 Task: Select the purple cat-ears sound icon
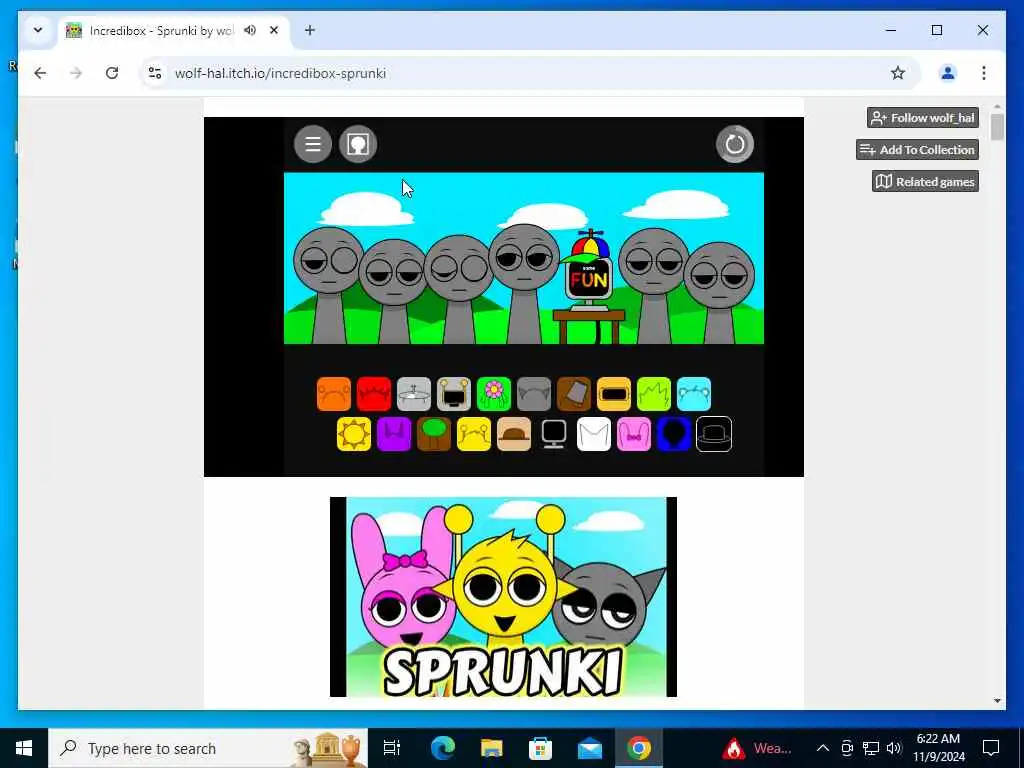pyautogui.click(x=394, y=434)
